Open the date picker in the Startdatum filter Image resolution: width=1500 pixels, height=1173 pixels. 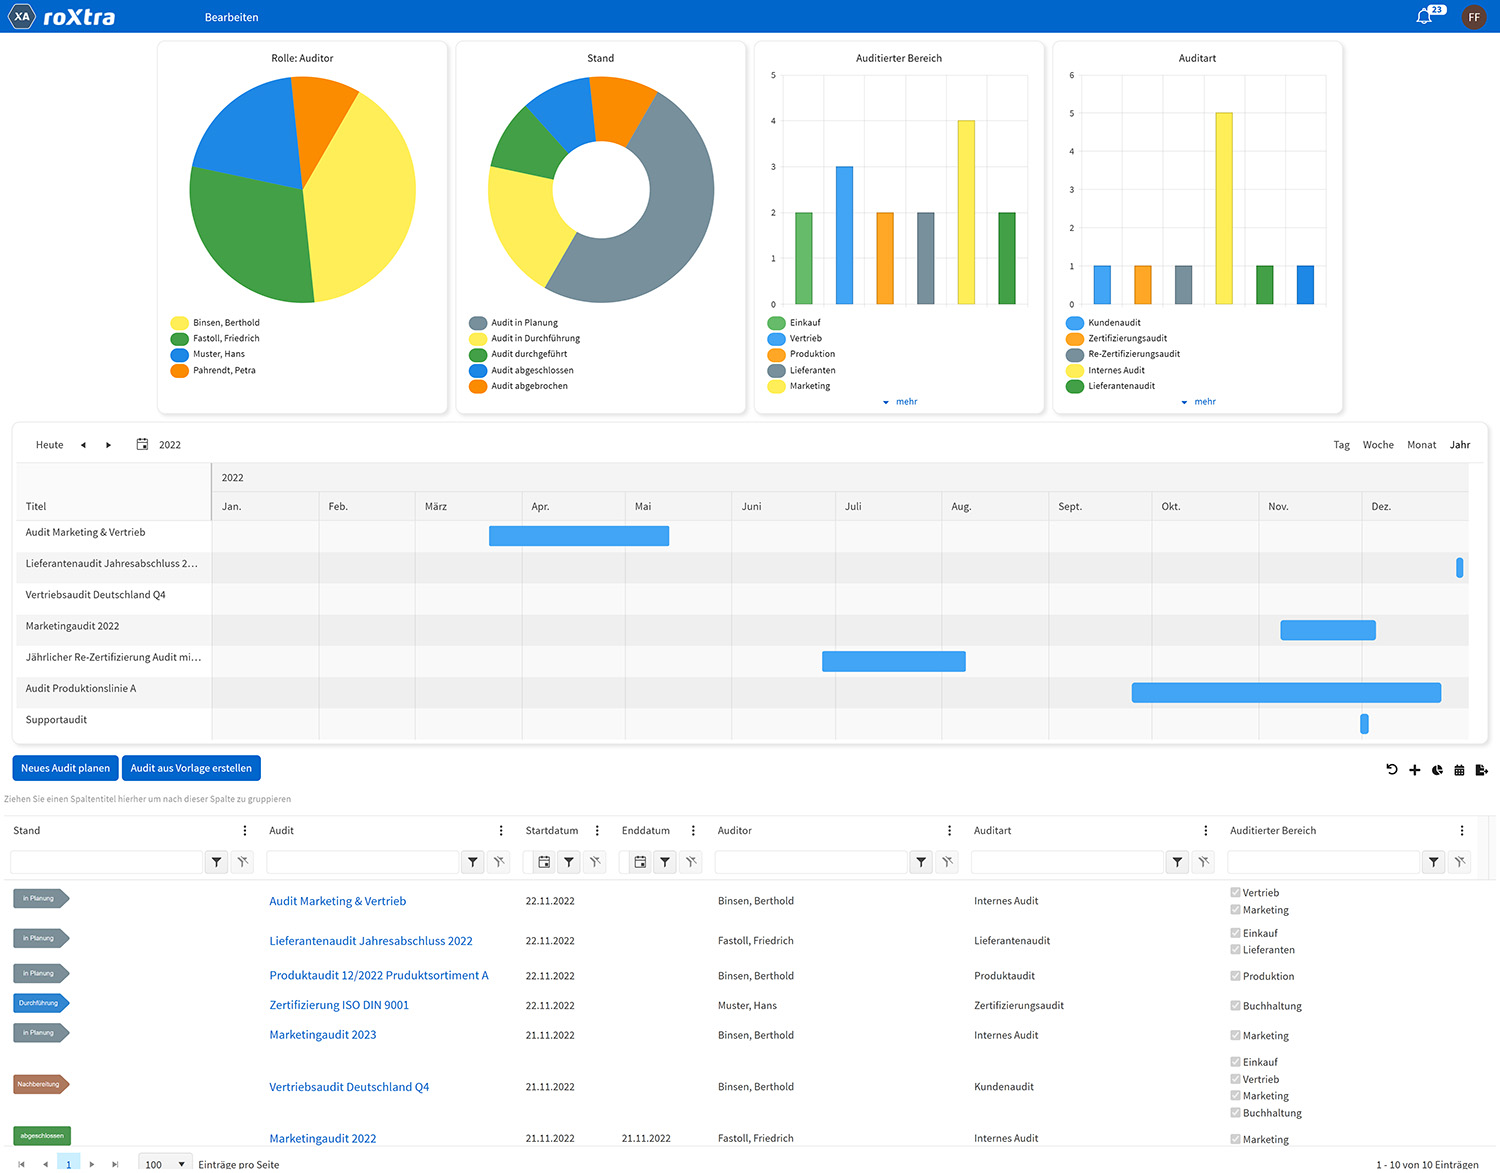tap(542, 861)
